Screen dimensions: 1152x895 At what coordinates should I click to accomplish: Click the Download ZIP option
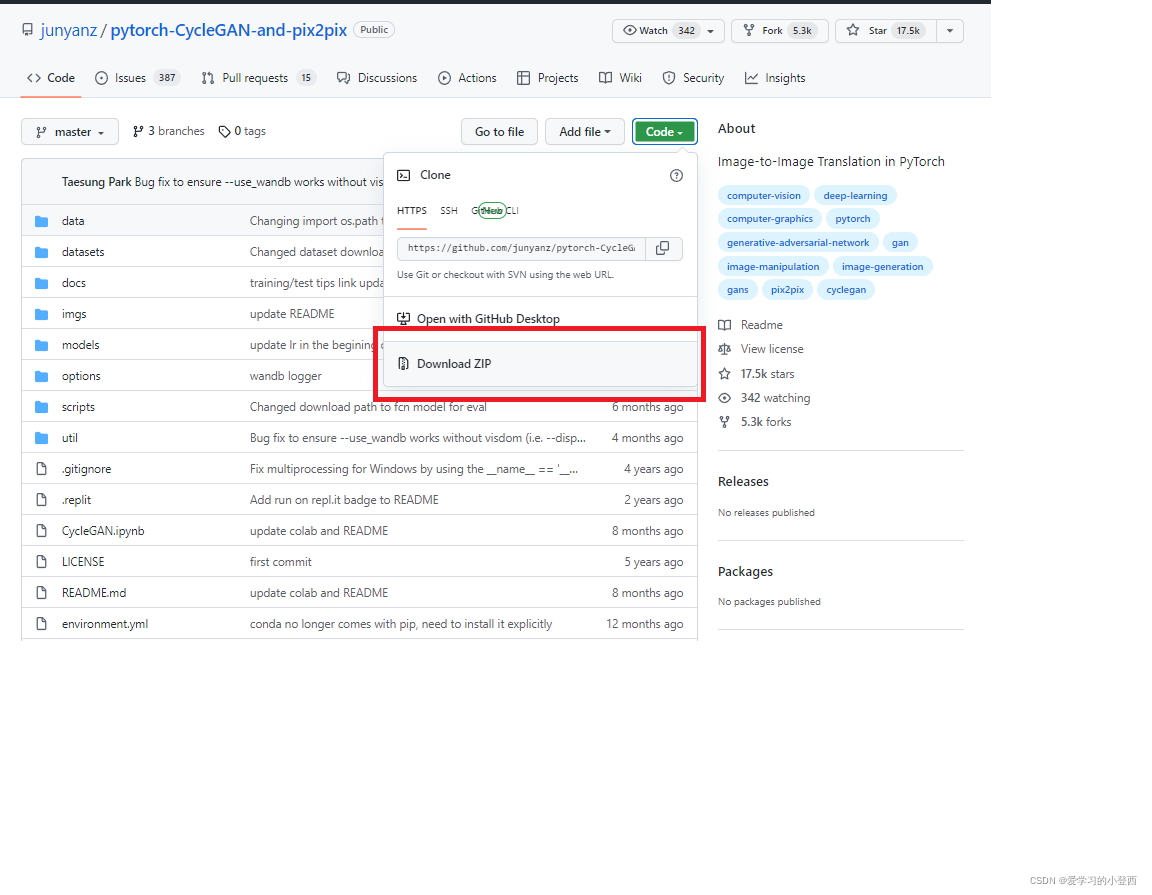tap(541, 364)
